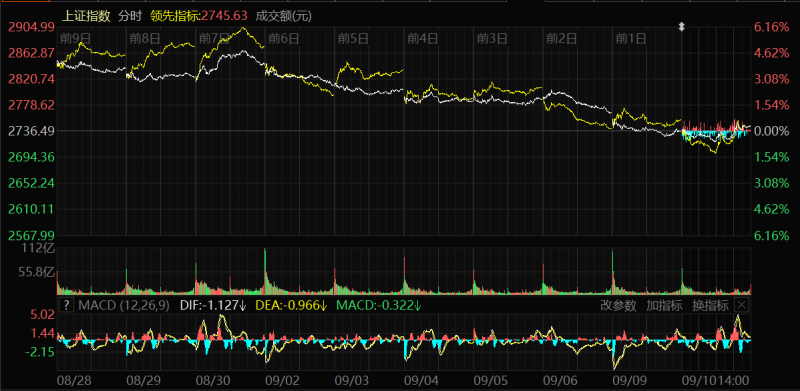
Task: Click the 上证指数 index title
Action: point(86,16)
